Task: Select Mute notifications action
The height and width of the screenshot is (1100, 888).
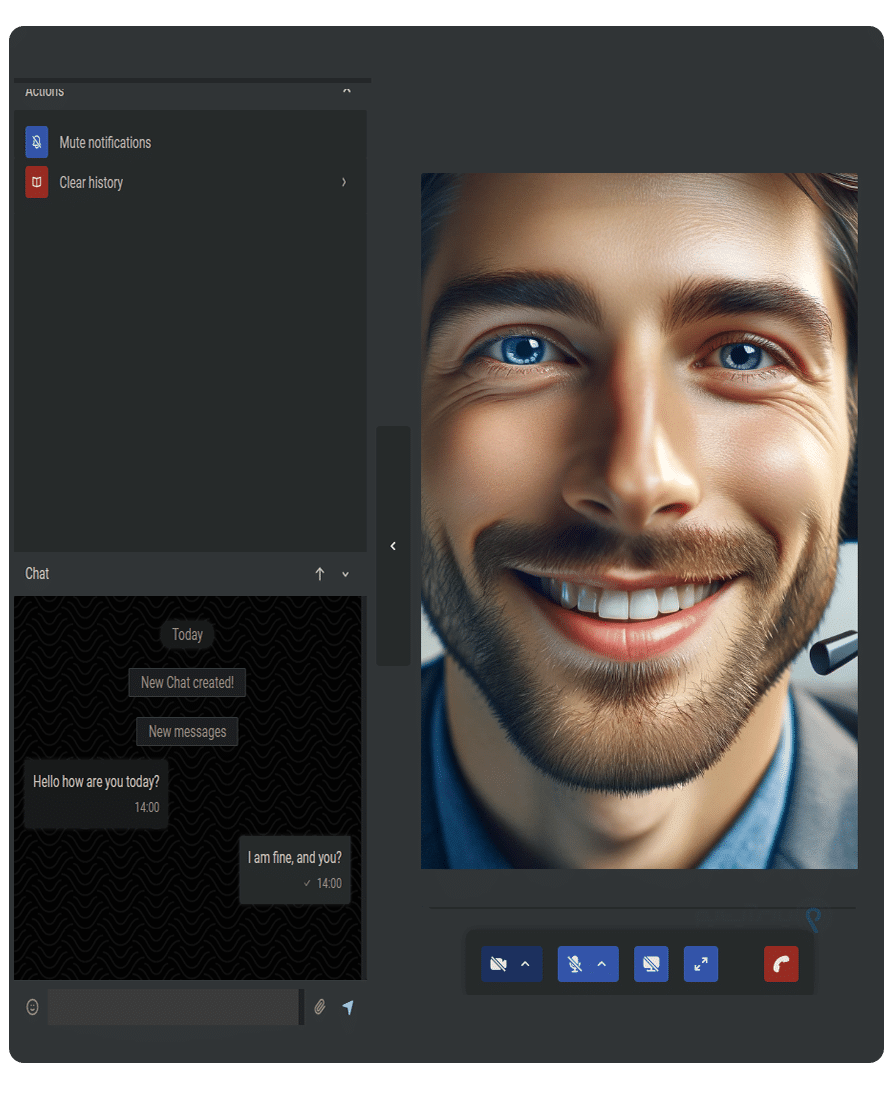Action: 105,142
